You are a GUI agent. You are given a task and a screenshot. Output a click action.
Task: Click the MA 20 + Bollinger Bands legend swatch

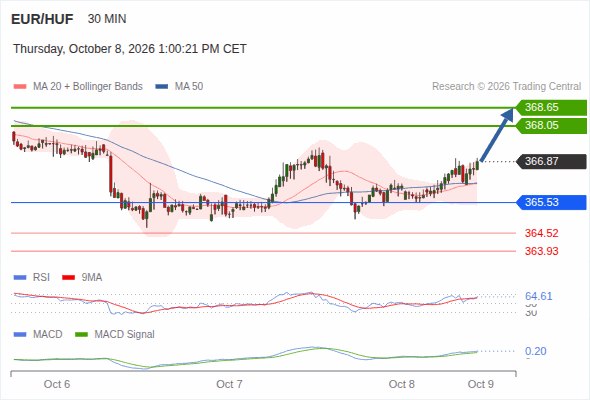pyautogui.click(x=20, y=87)
